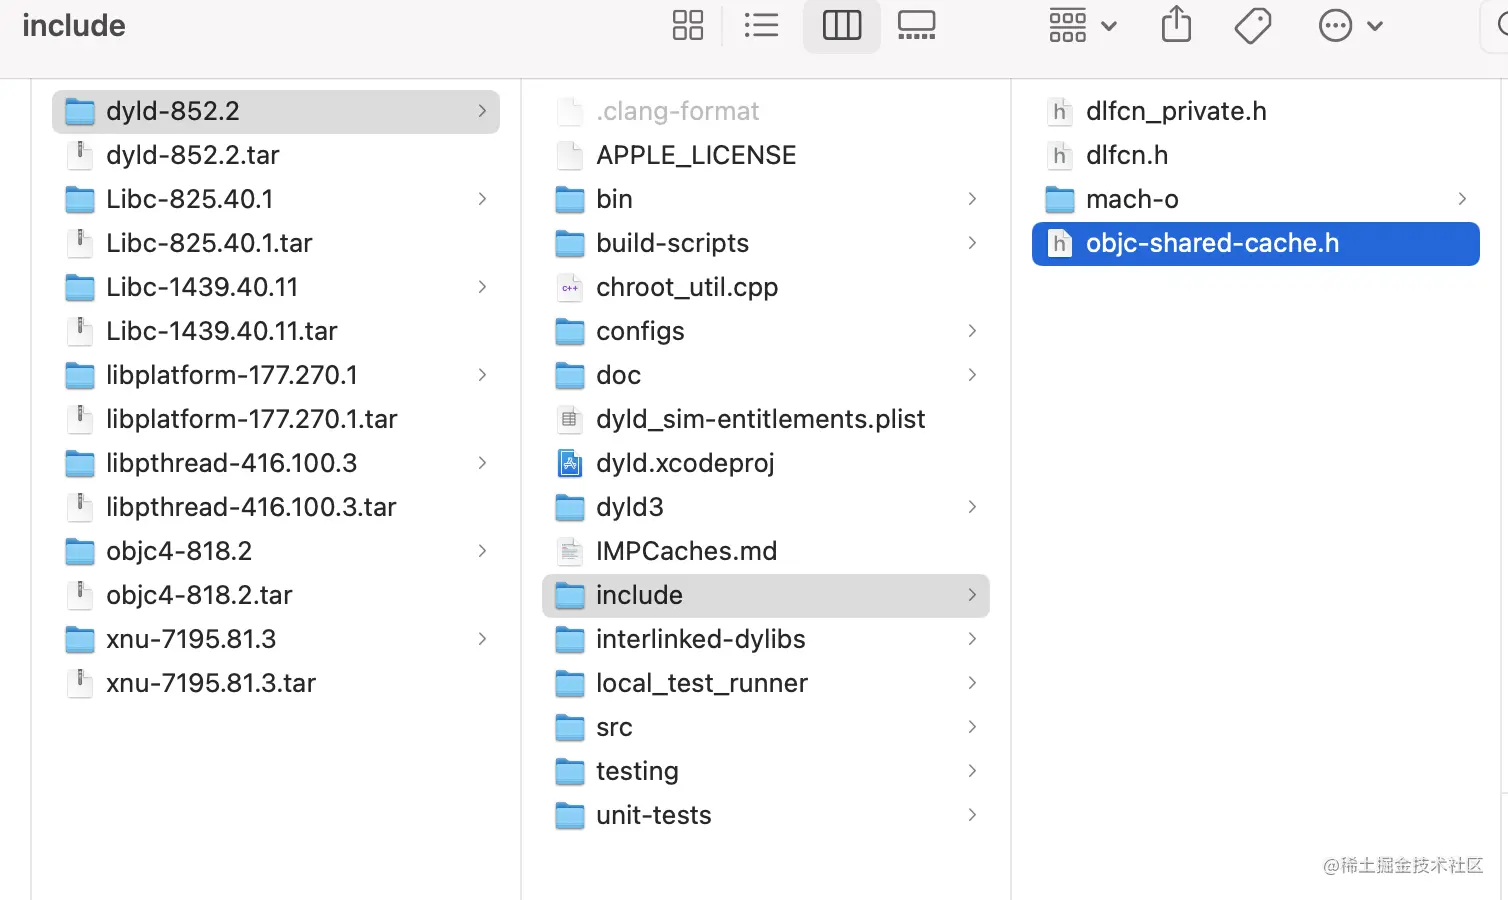
Task: Expand the doc folder chevron
Action: point(972,375)
